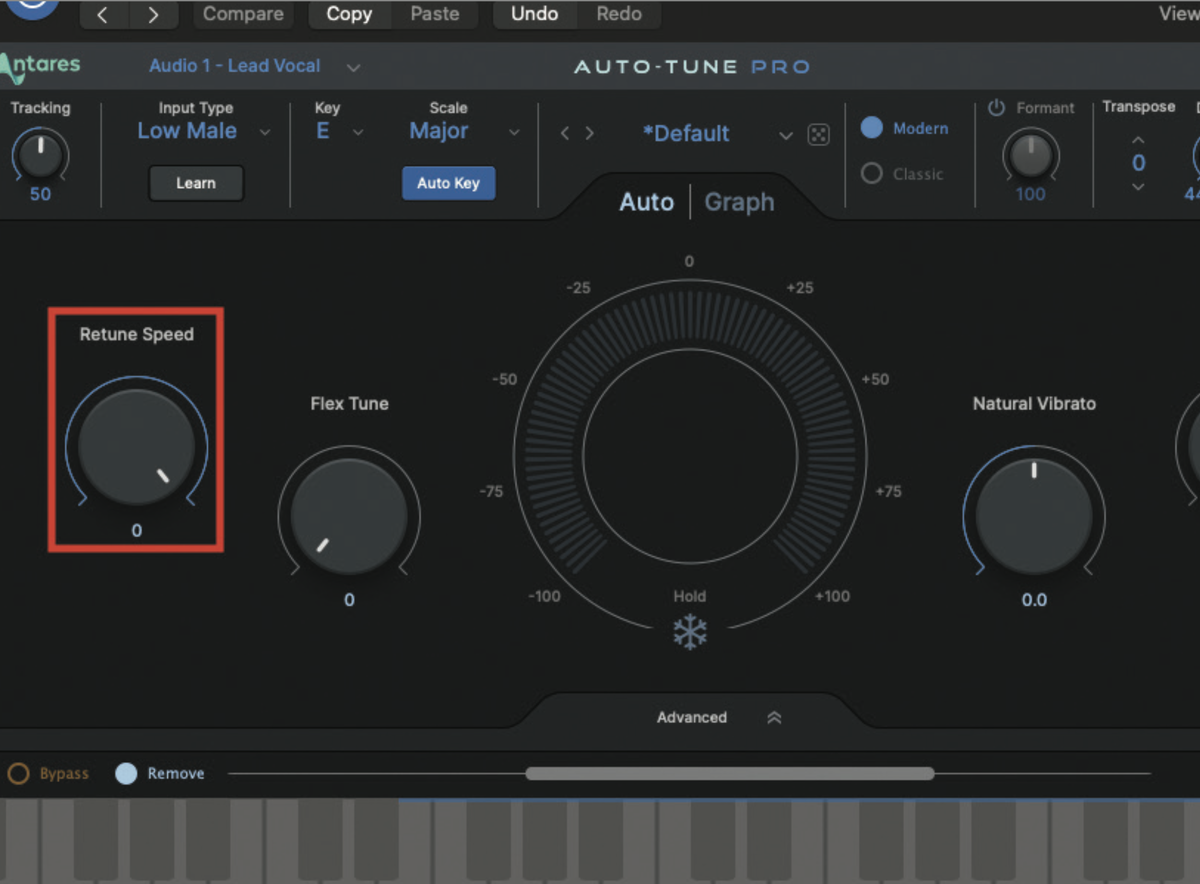This screenshot has width=1200, height=884.
Task: Enable the Bypass toggle
Action: [x=18, y=773]
